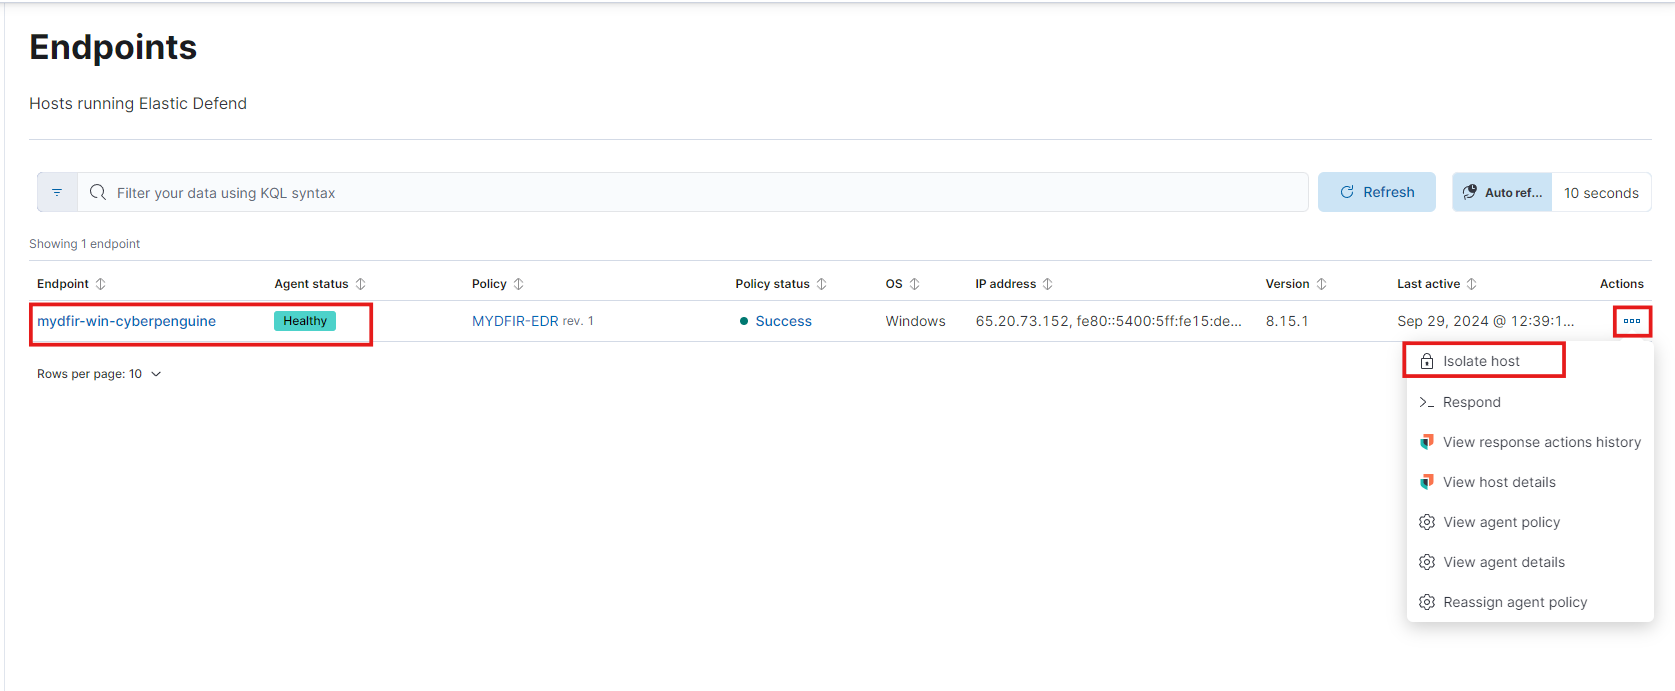This screenshot has width=1675, height=691.
Task: Toggle the Auto refresh button
Action: 1502,192
